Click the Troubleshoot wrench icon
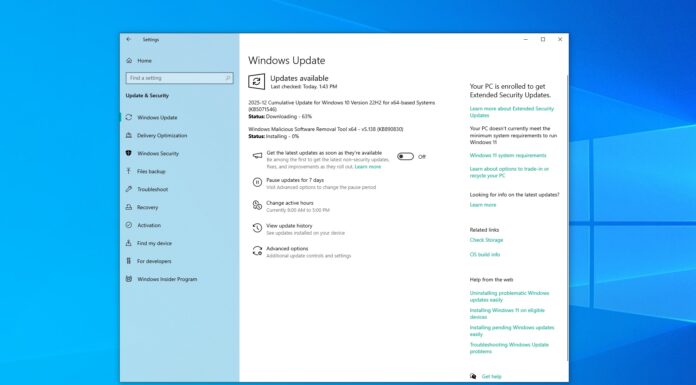 coord(129,189)
